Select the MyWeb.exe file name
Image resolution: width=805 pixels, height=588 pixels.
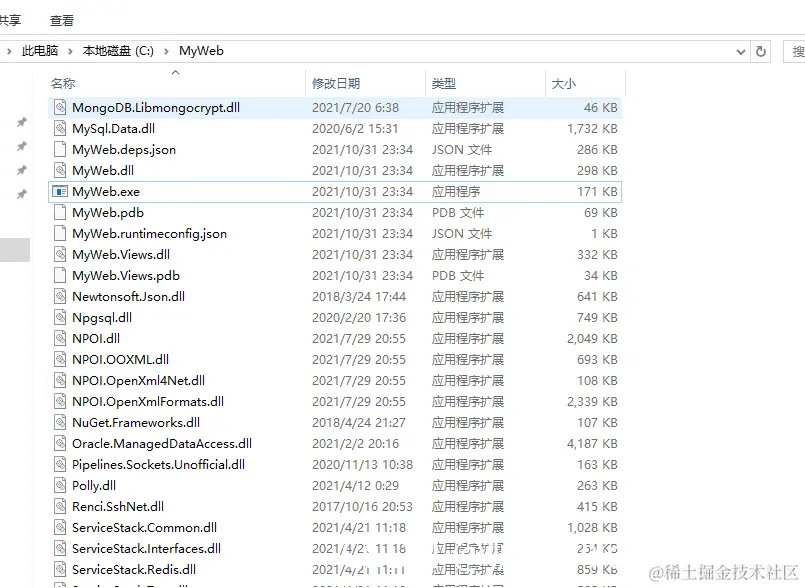[106, 192]
